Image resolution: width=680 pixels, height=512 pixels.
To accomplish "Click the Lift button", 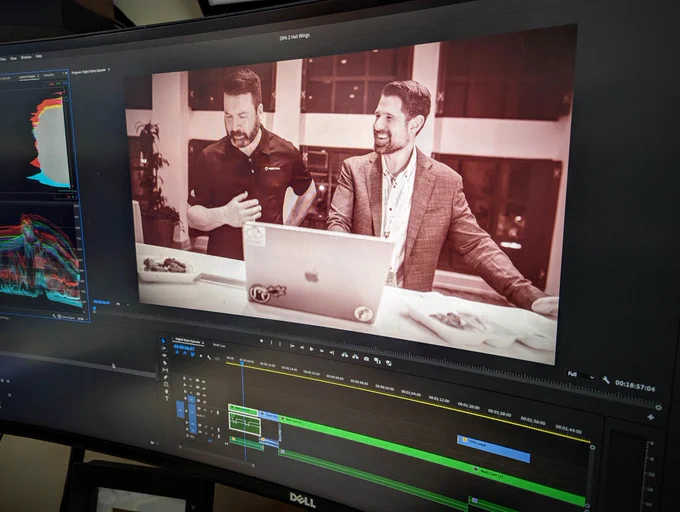I will click(345, 355).
